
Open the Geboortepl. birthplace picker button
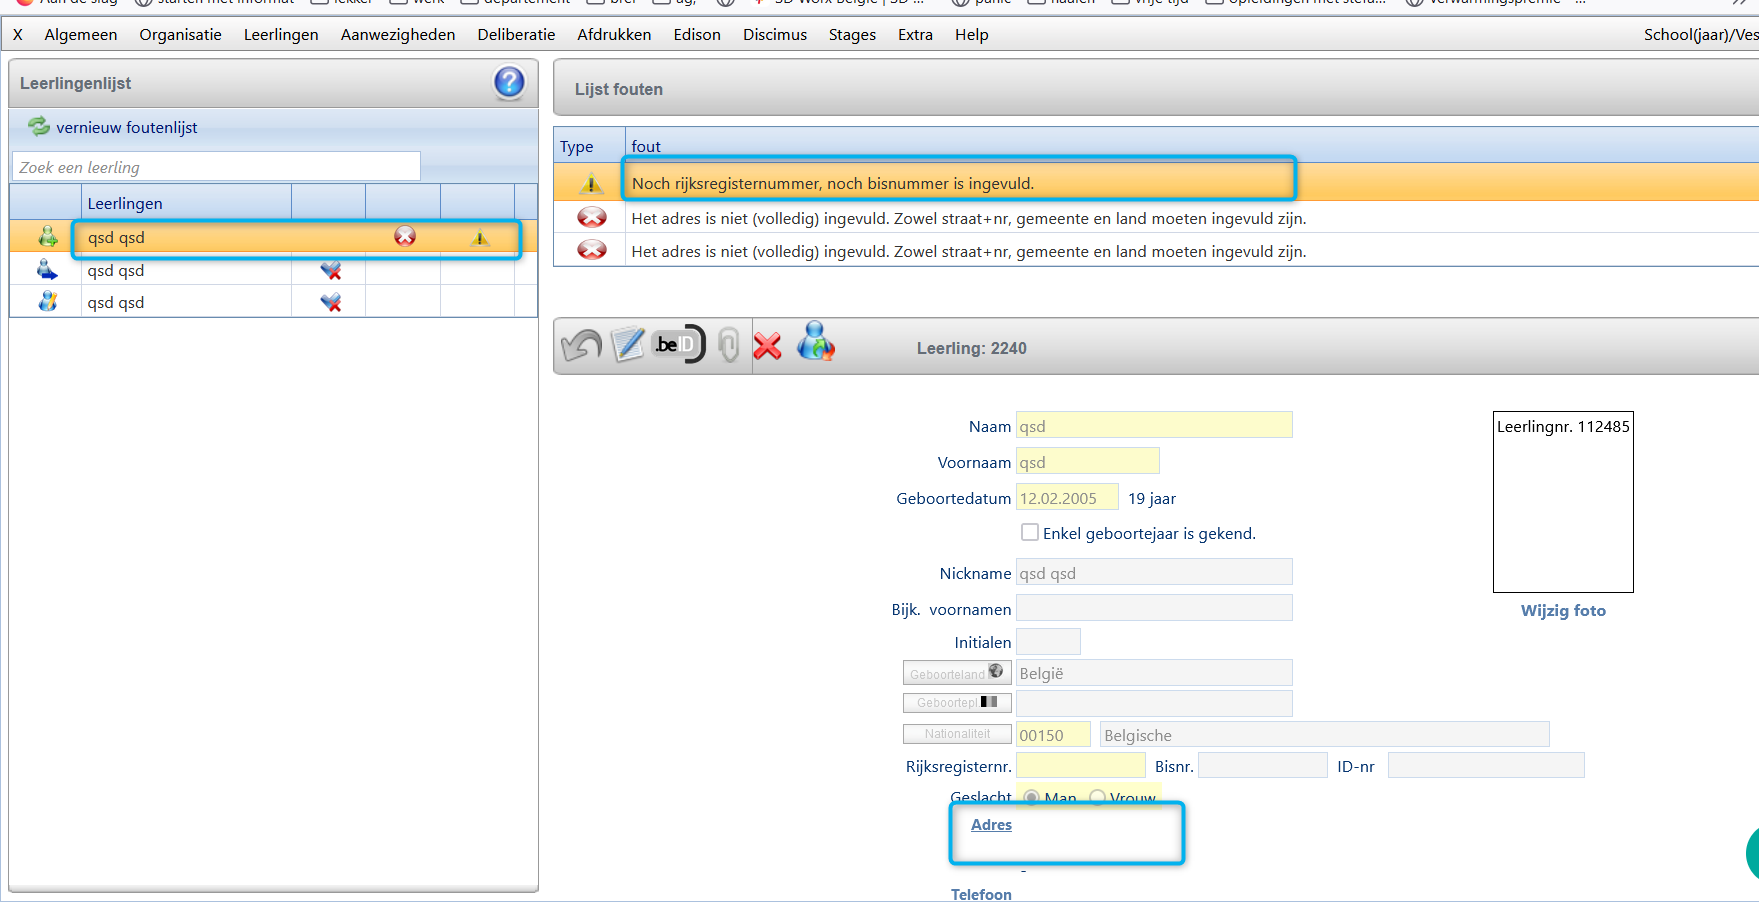(x=956, y=703)
